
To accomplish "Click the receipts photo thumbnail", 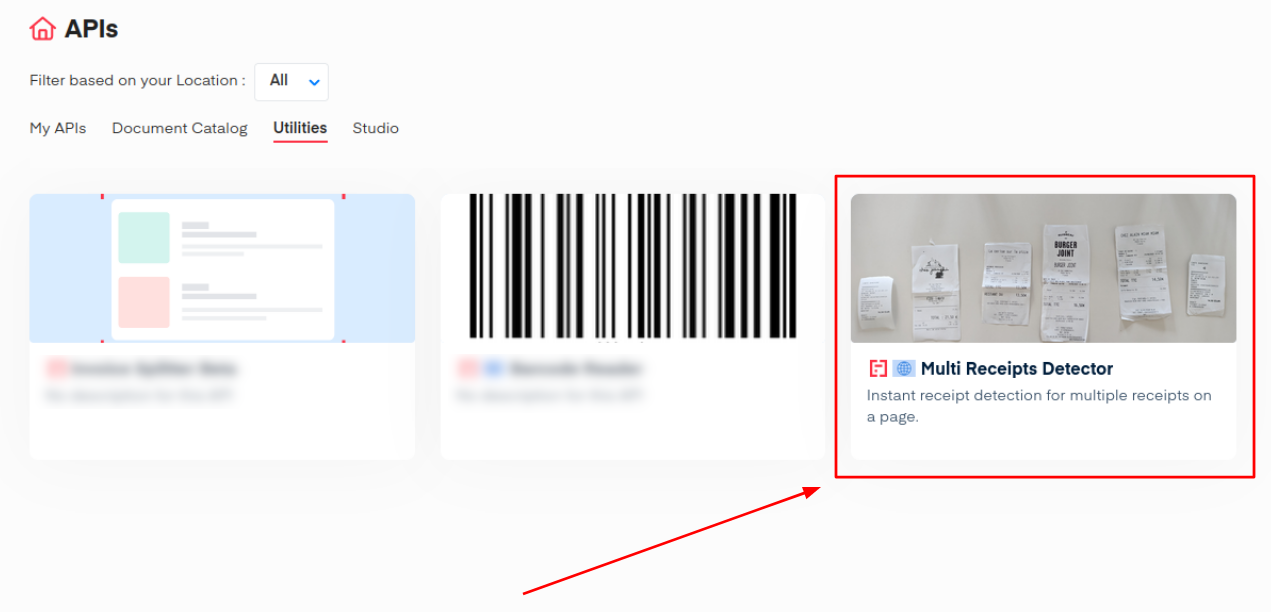I will pyautogui.click(x=1043, y=268).
